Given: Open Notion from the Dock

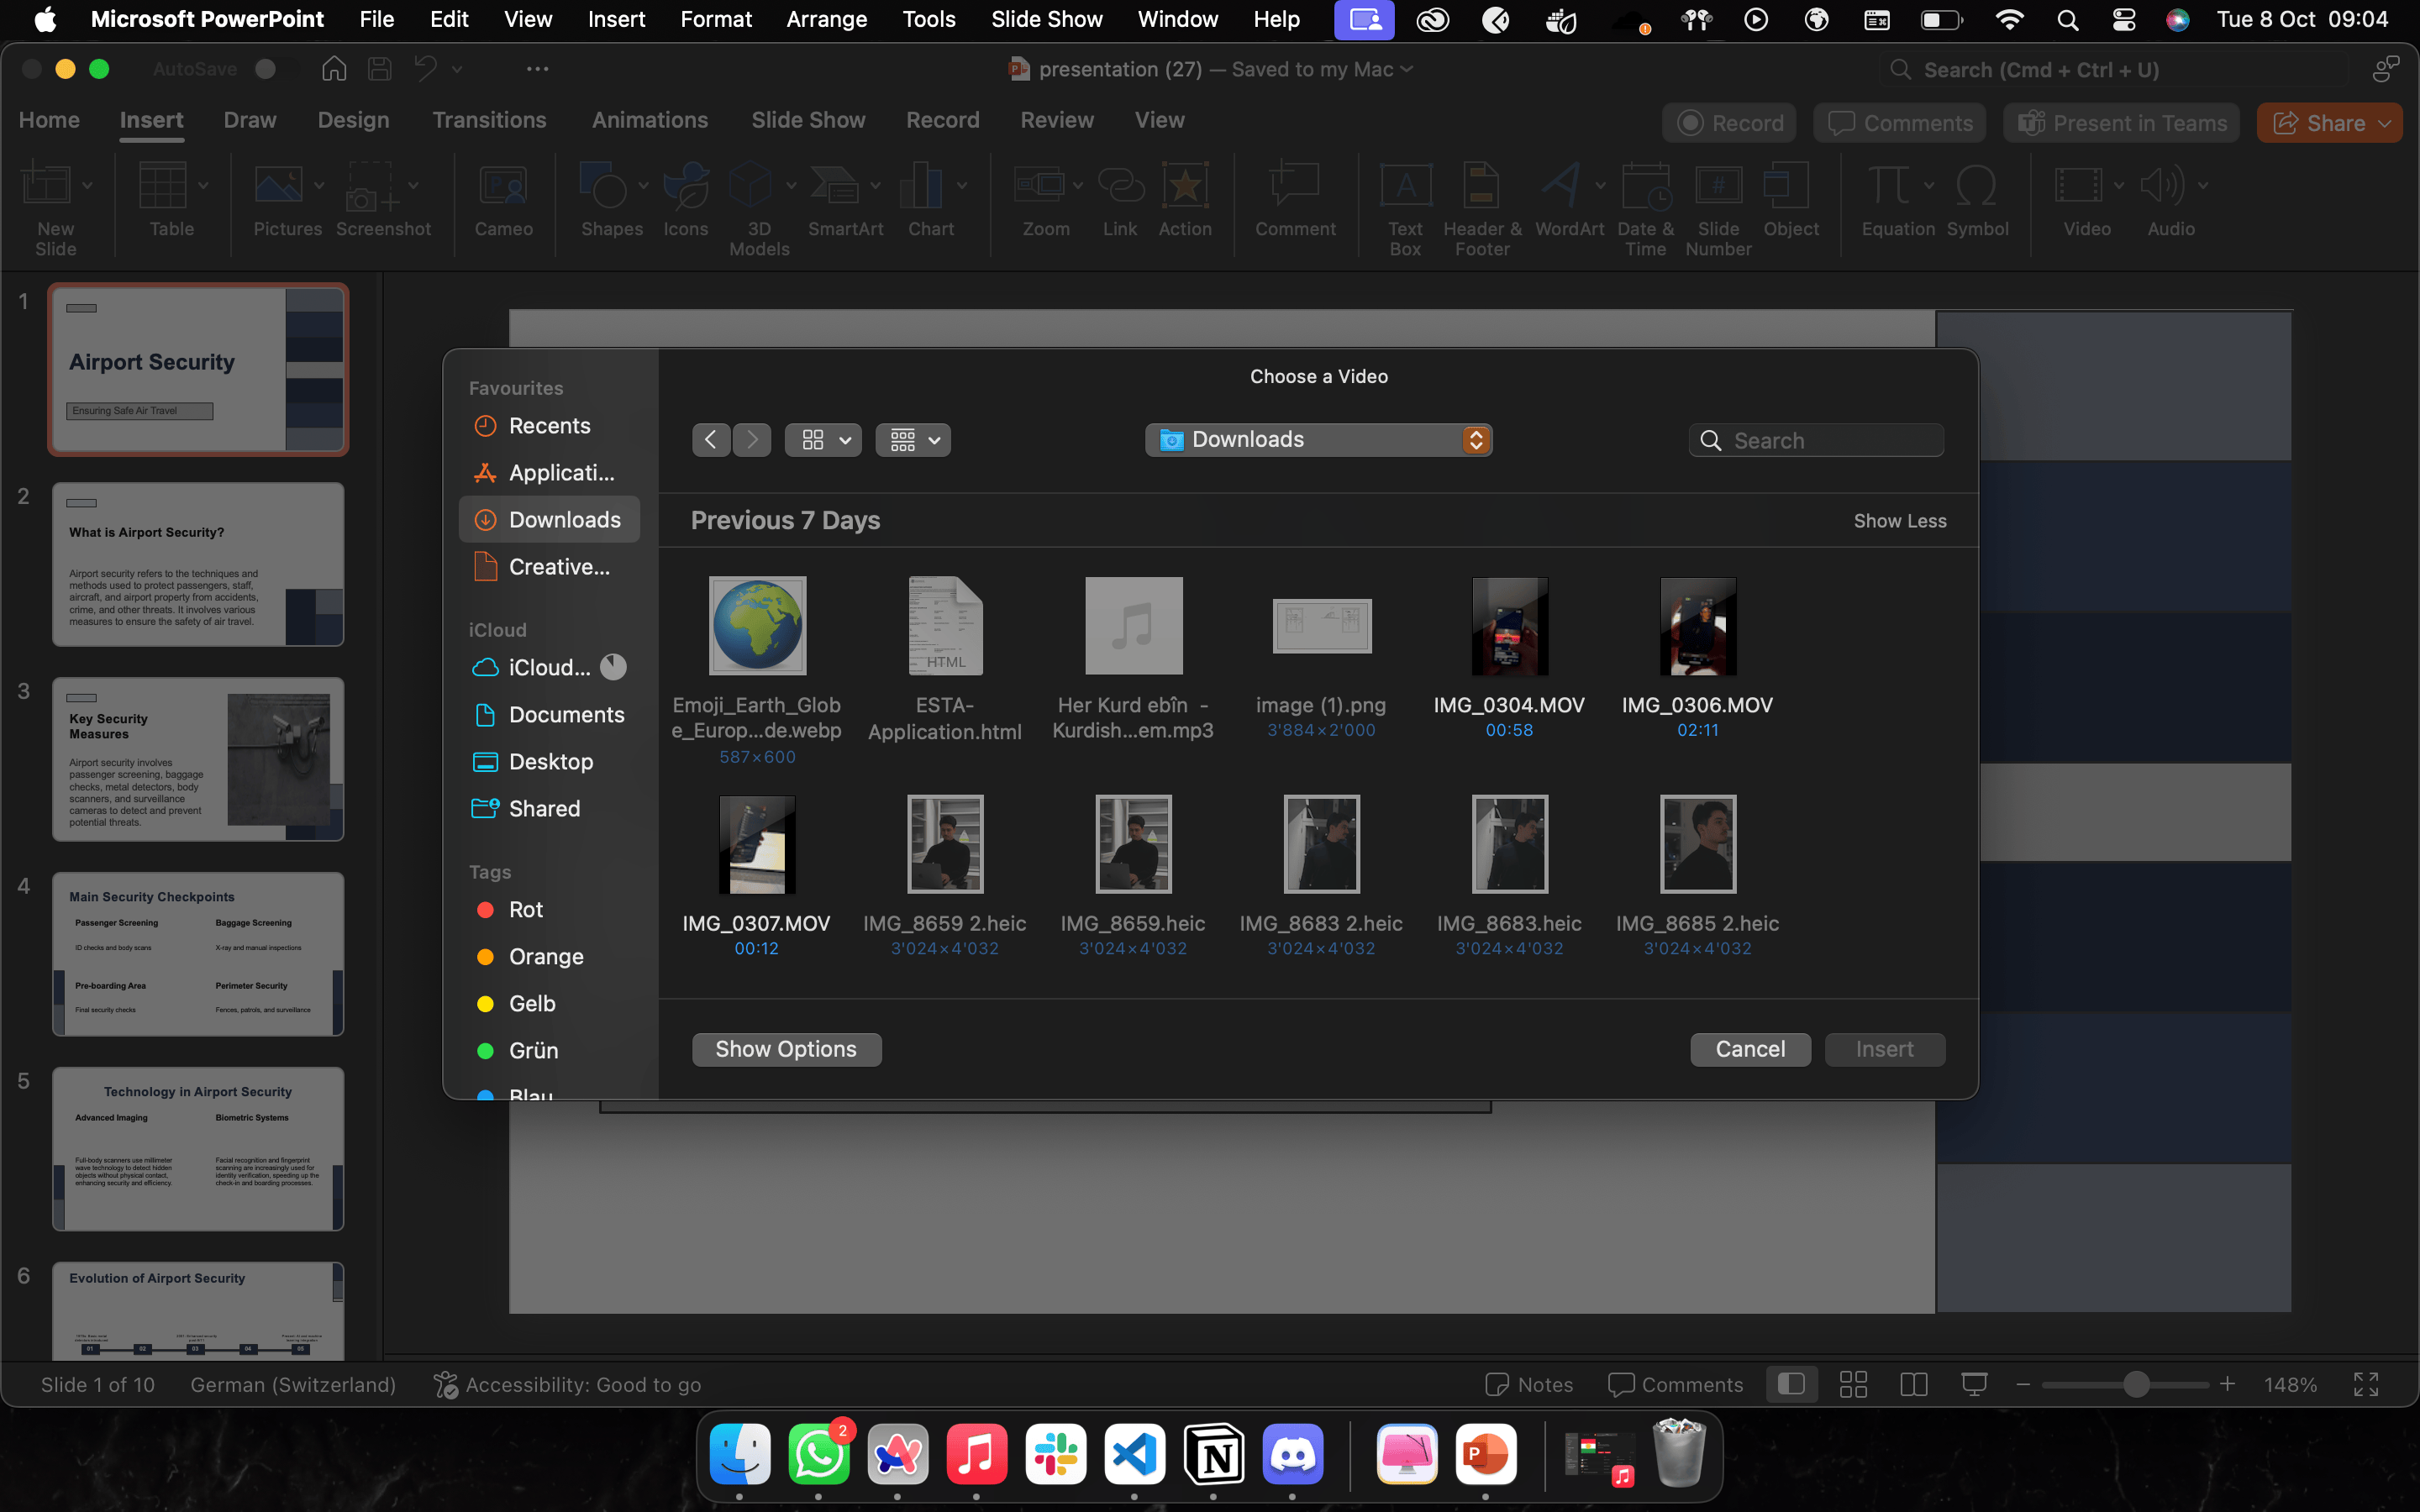Looking at the screenshot, I should (x=1213, y=1454).
